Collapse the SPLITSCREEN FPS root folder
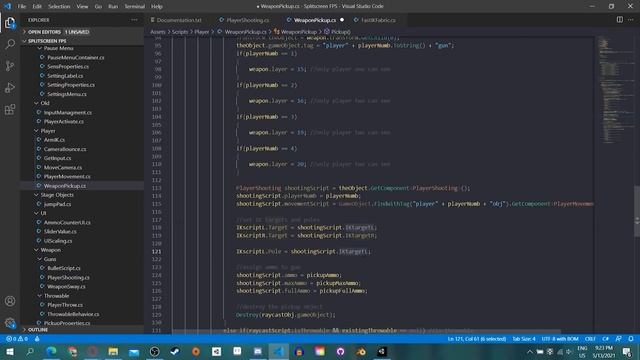This screenshot has height=360, width=640. [x=47, y=41]
